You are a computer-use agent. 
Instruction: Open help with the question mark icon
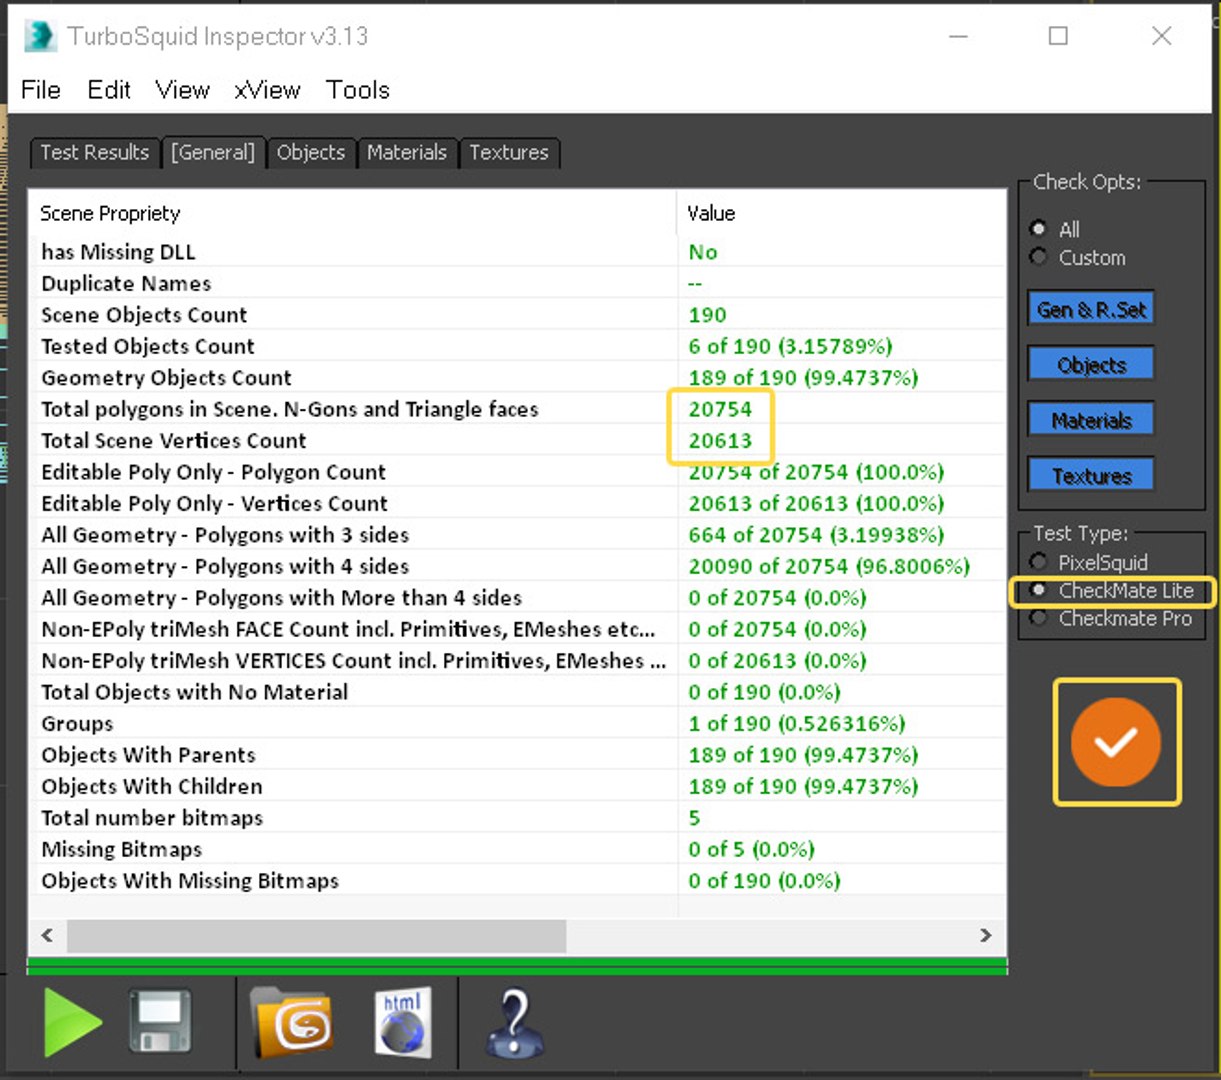[514, 1023]
